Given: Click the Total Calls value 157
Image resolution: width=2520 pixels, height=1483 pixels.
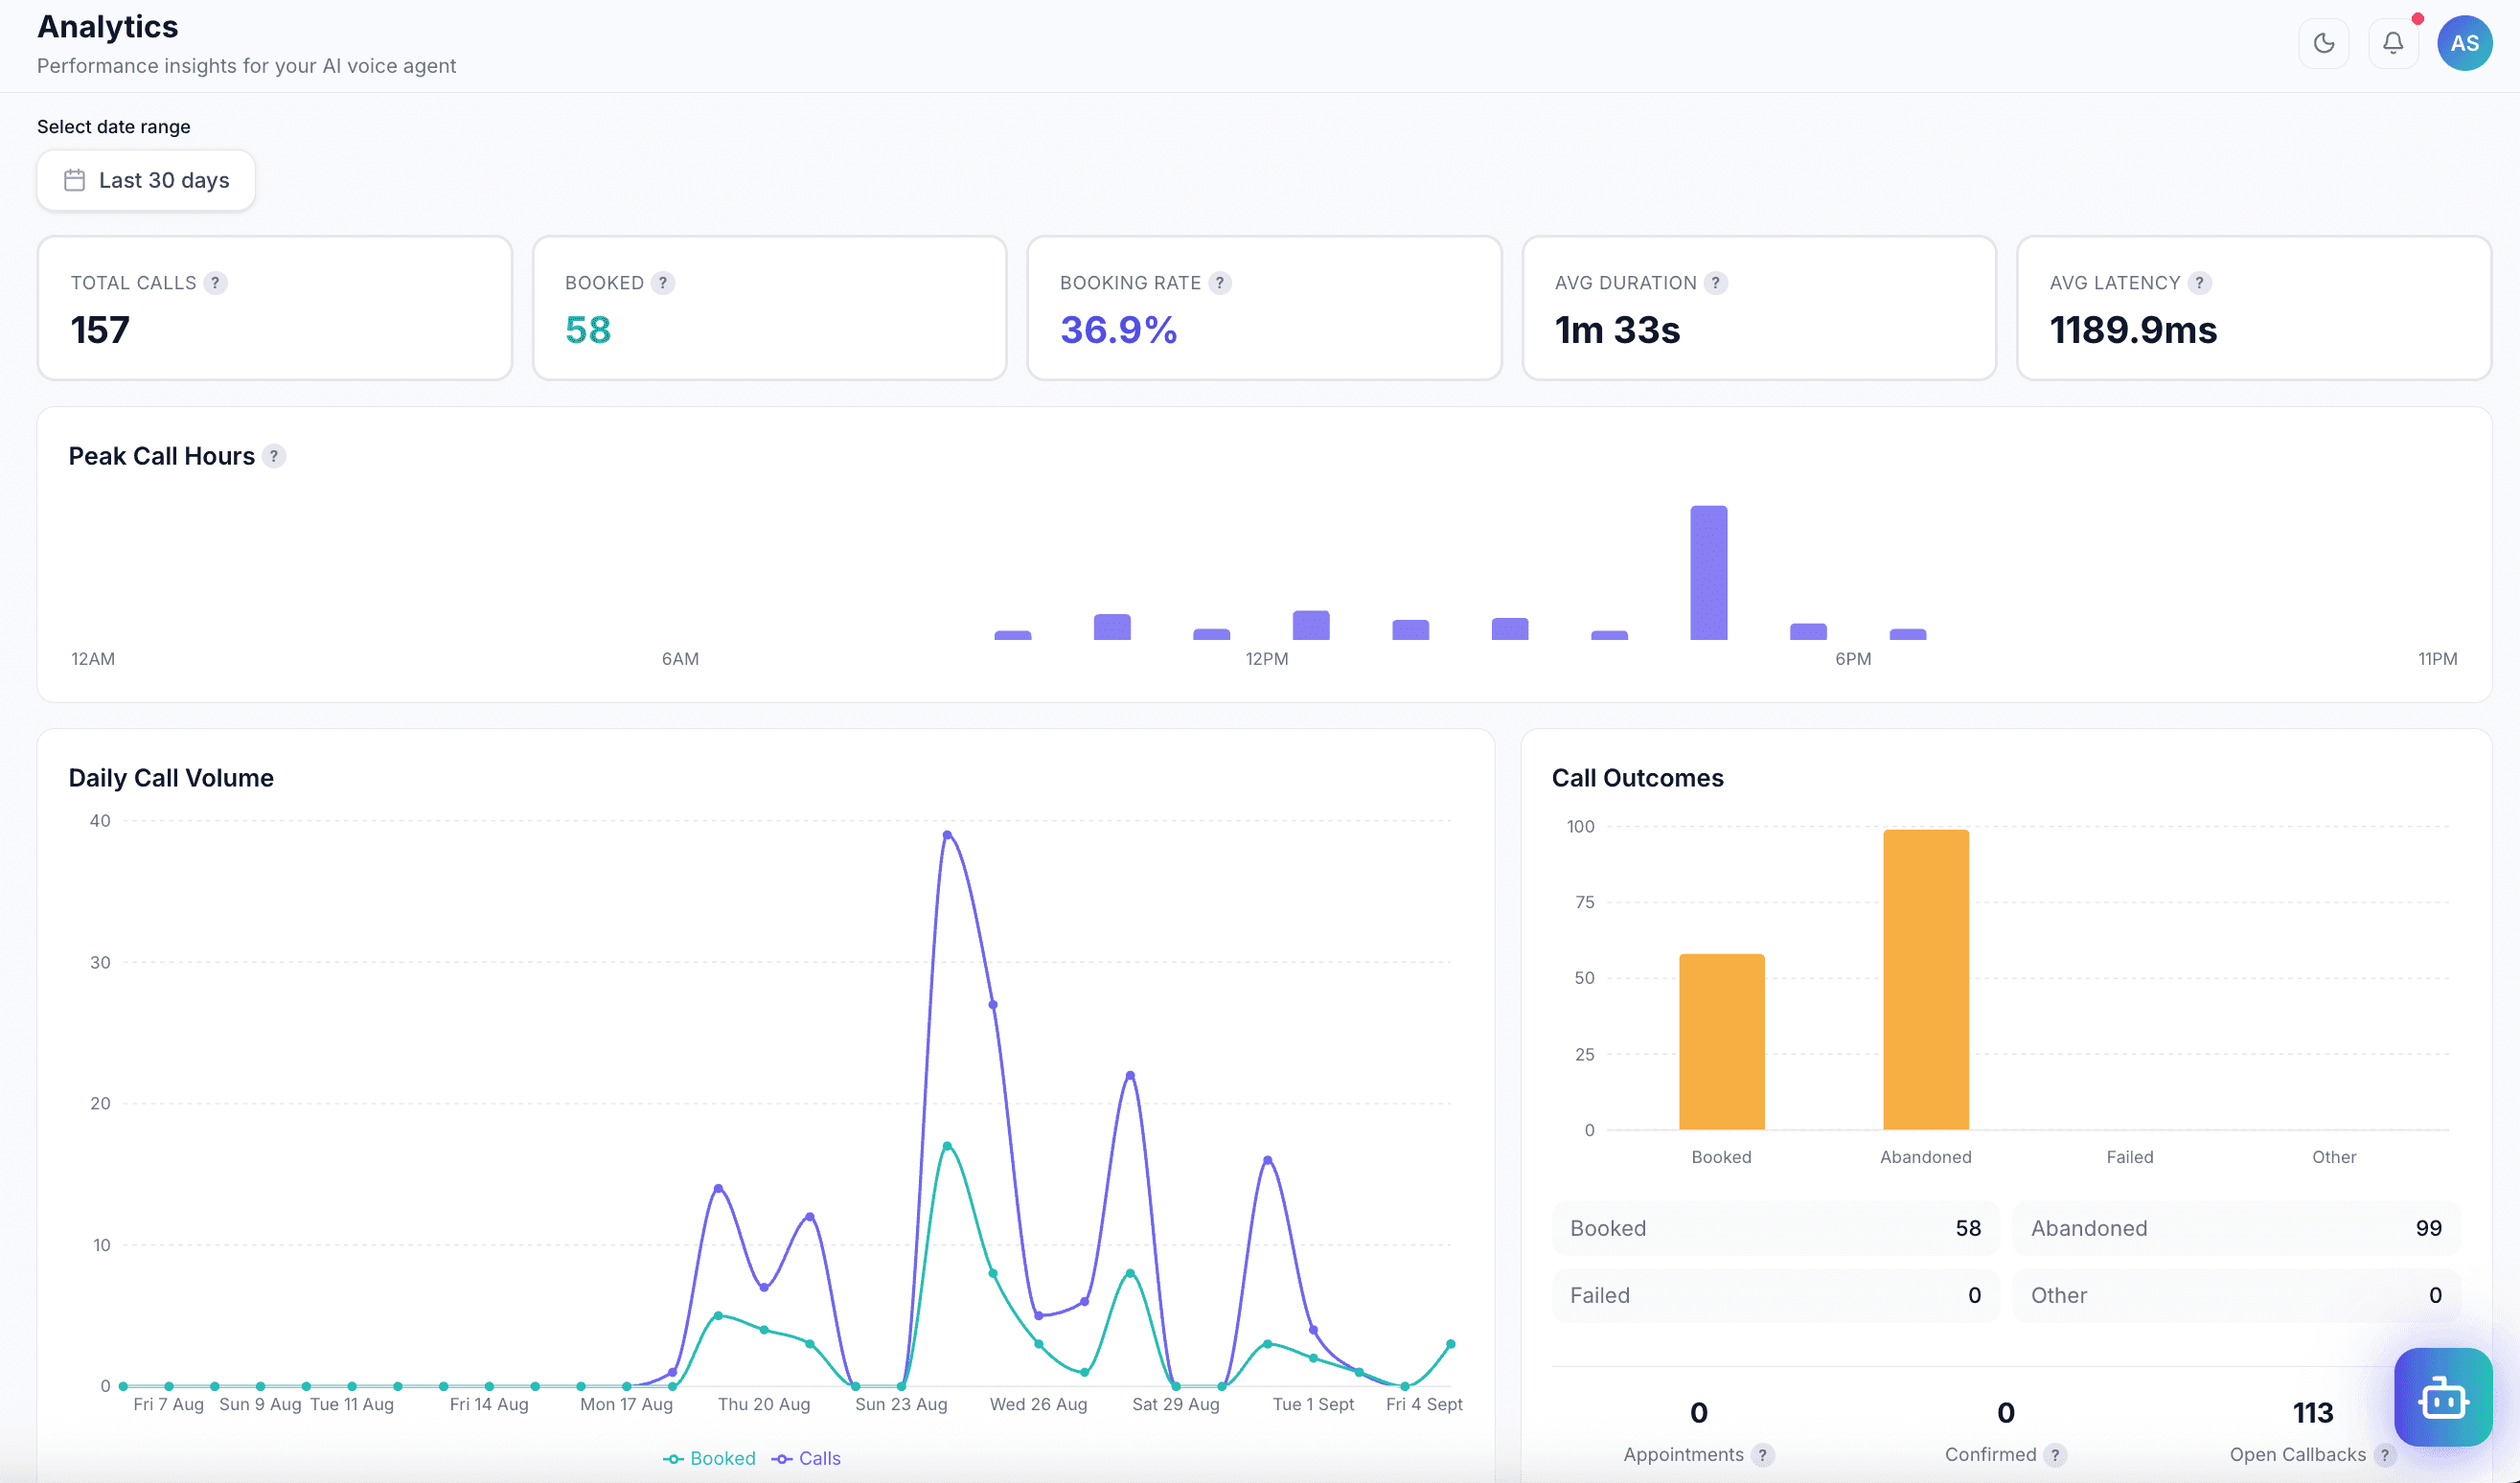Looking at the screenshot, I should 100,330.
